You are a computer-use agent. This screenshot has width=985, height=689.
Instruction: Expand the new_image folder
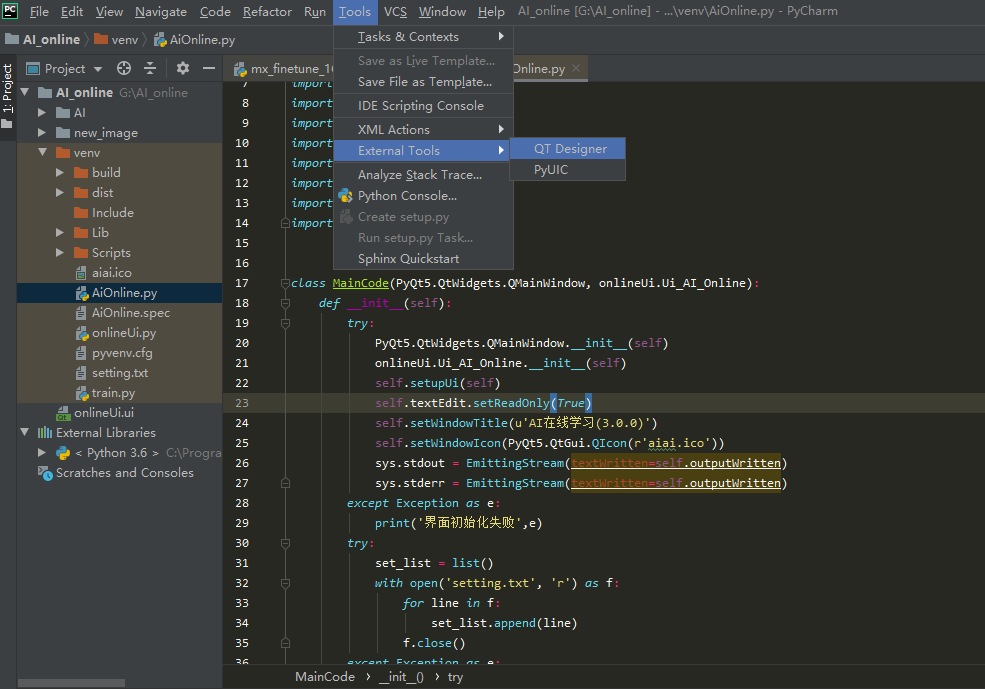(42, 133)
